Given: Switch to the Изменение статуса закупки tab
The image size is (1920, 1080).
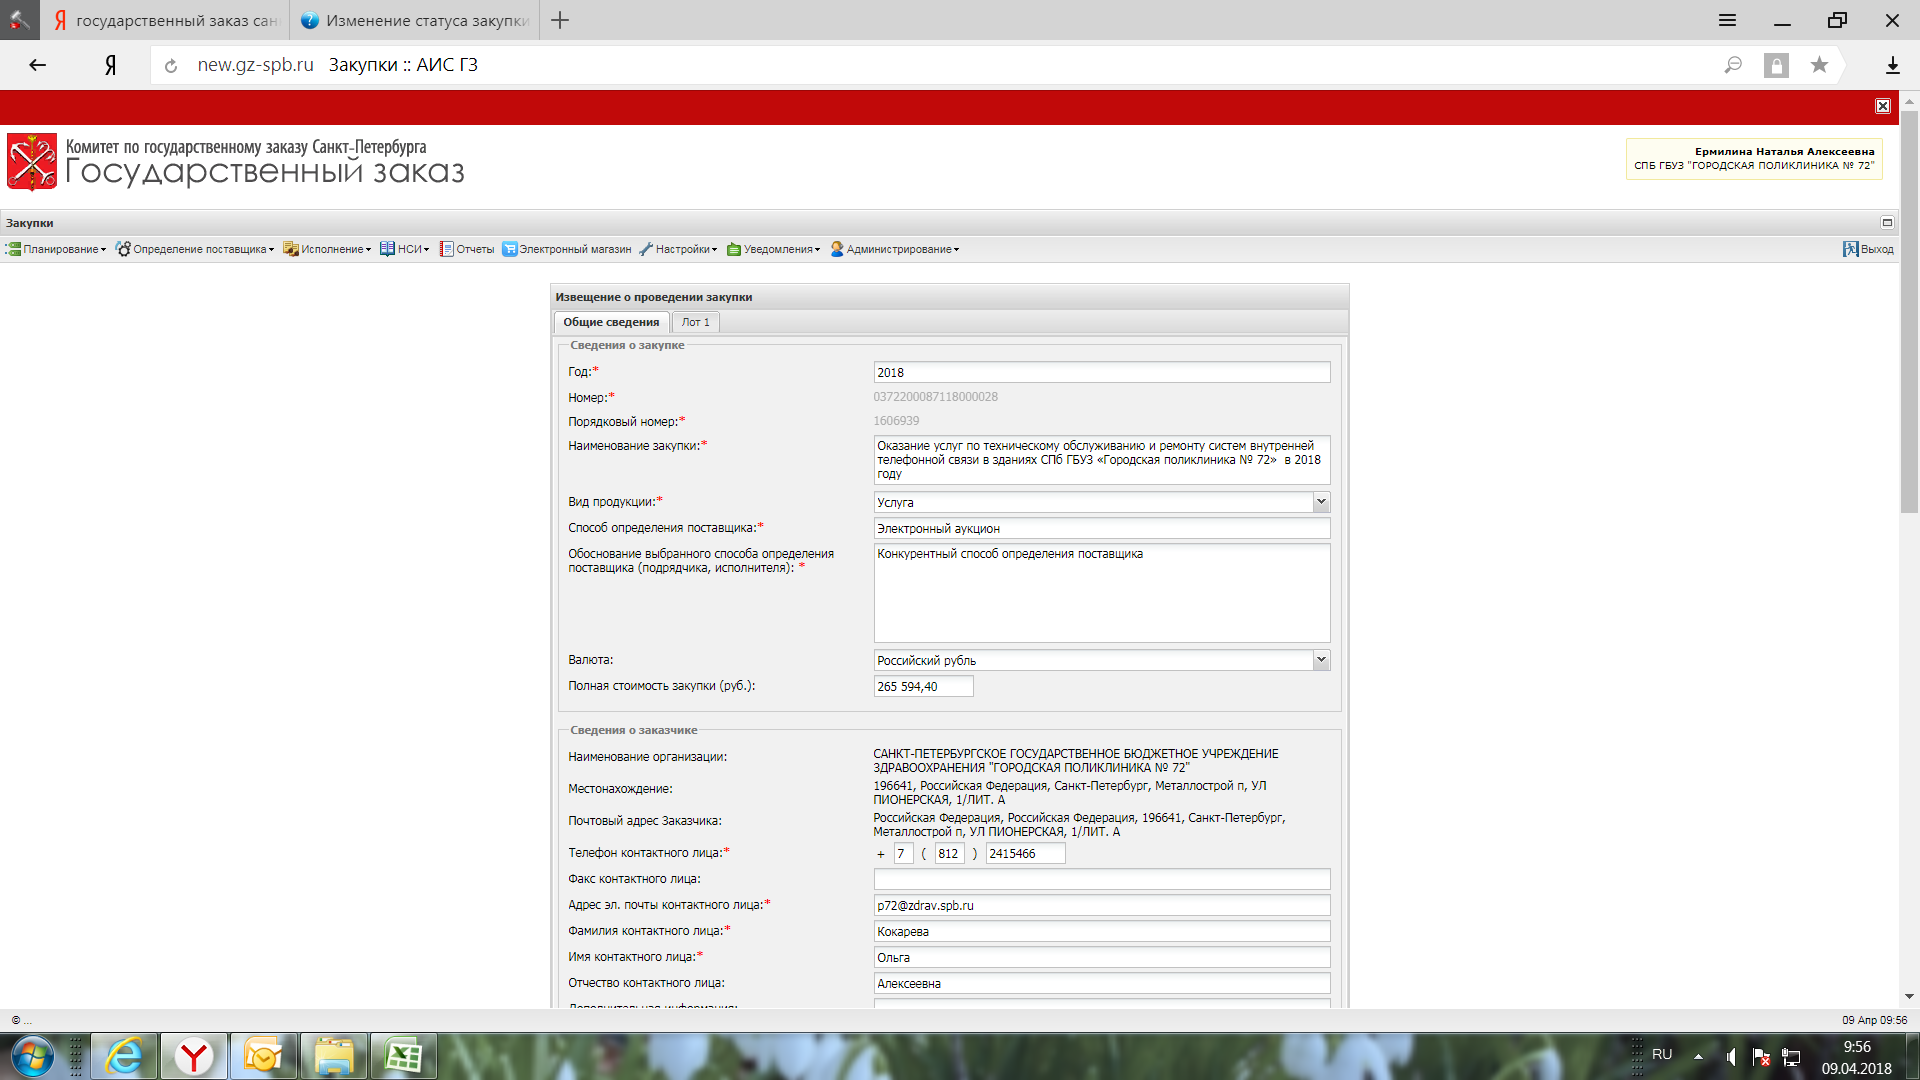Looking at the screenshot, I should (415, 20).
